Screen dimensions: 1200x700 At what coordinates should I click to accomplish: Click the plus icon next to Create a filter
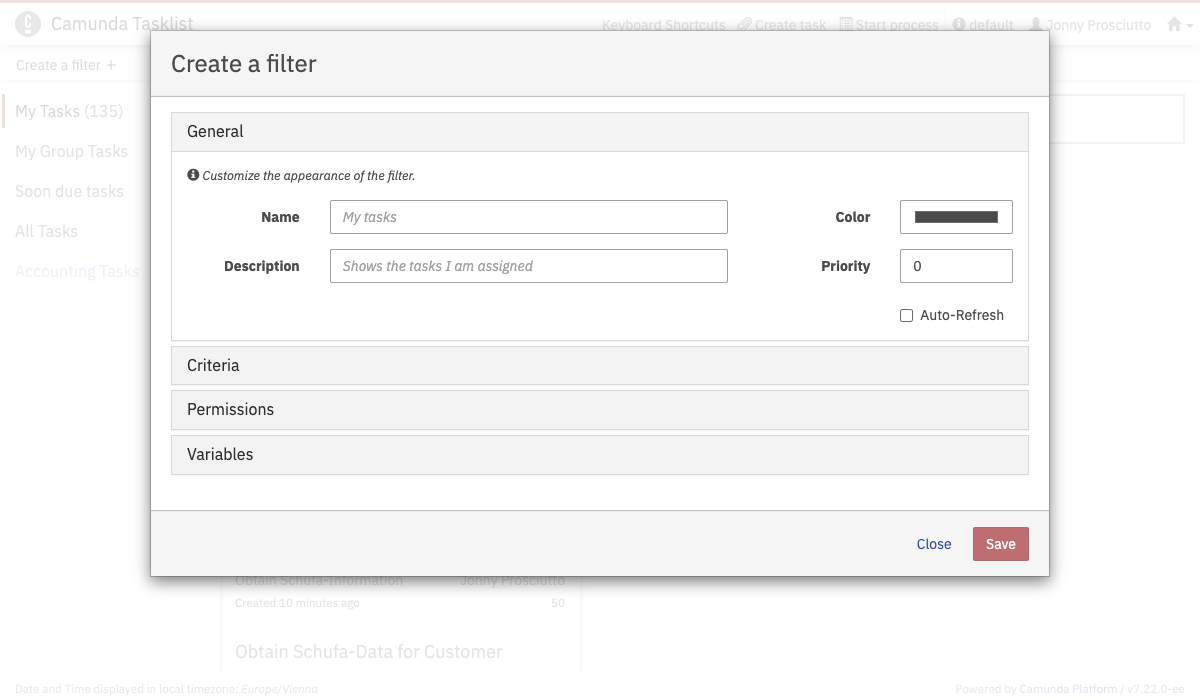coord(111,65)
